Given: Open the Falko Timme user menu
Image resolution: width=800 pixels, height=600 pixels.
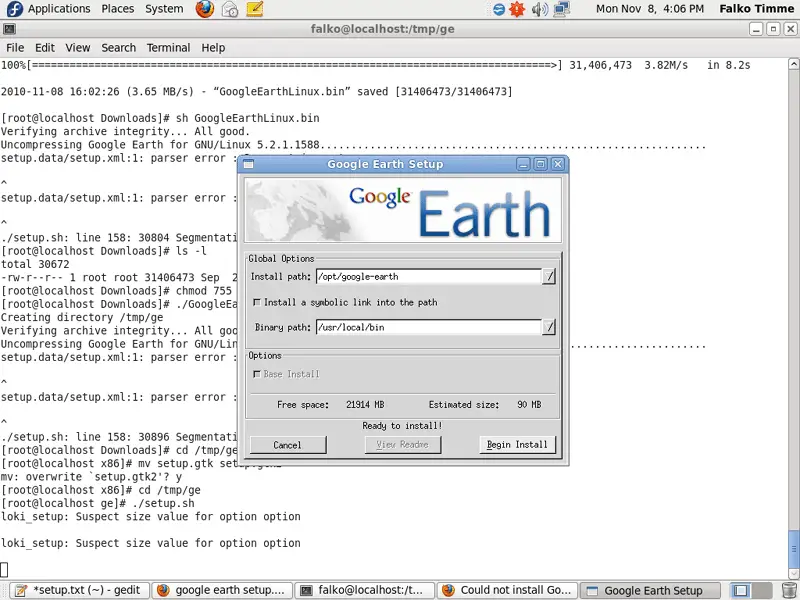Looking at the screenshot, I should coord(757,9).
